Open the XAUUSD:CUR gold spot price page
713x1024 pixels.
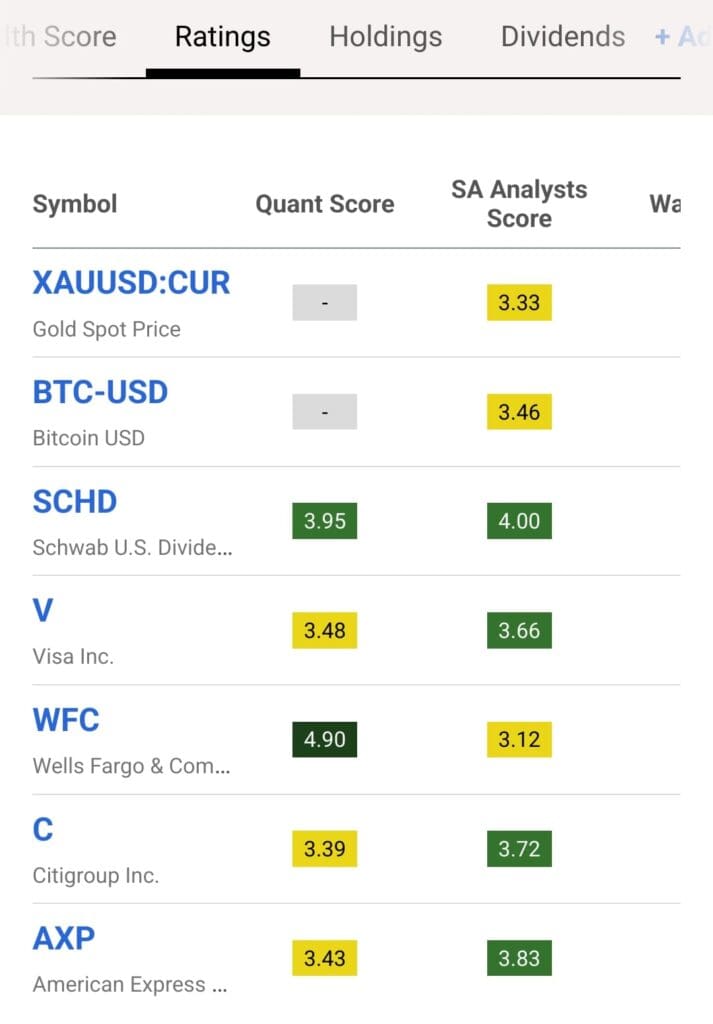pyautogui.click(x=131, y=282)
